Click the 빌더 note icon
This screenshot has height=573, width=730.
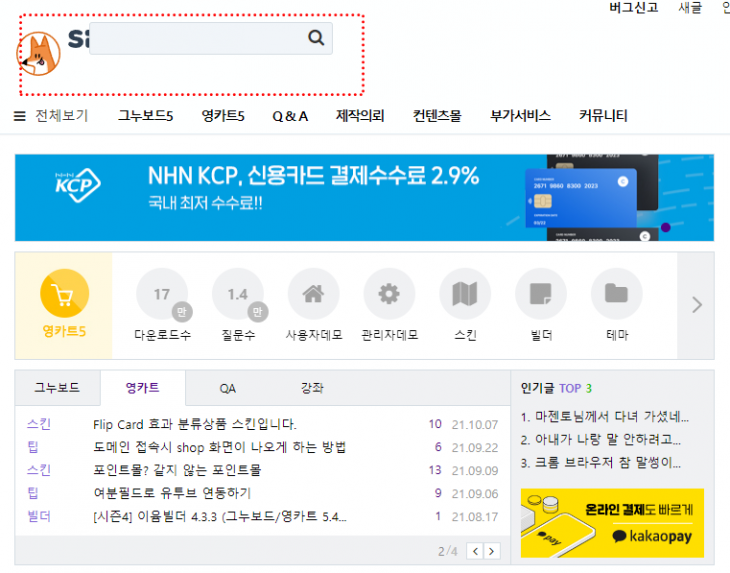pyautogui.click(x=541, y=295)
